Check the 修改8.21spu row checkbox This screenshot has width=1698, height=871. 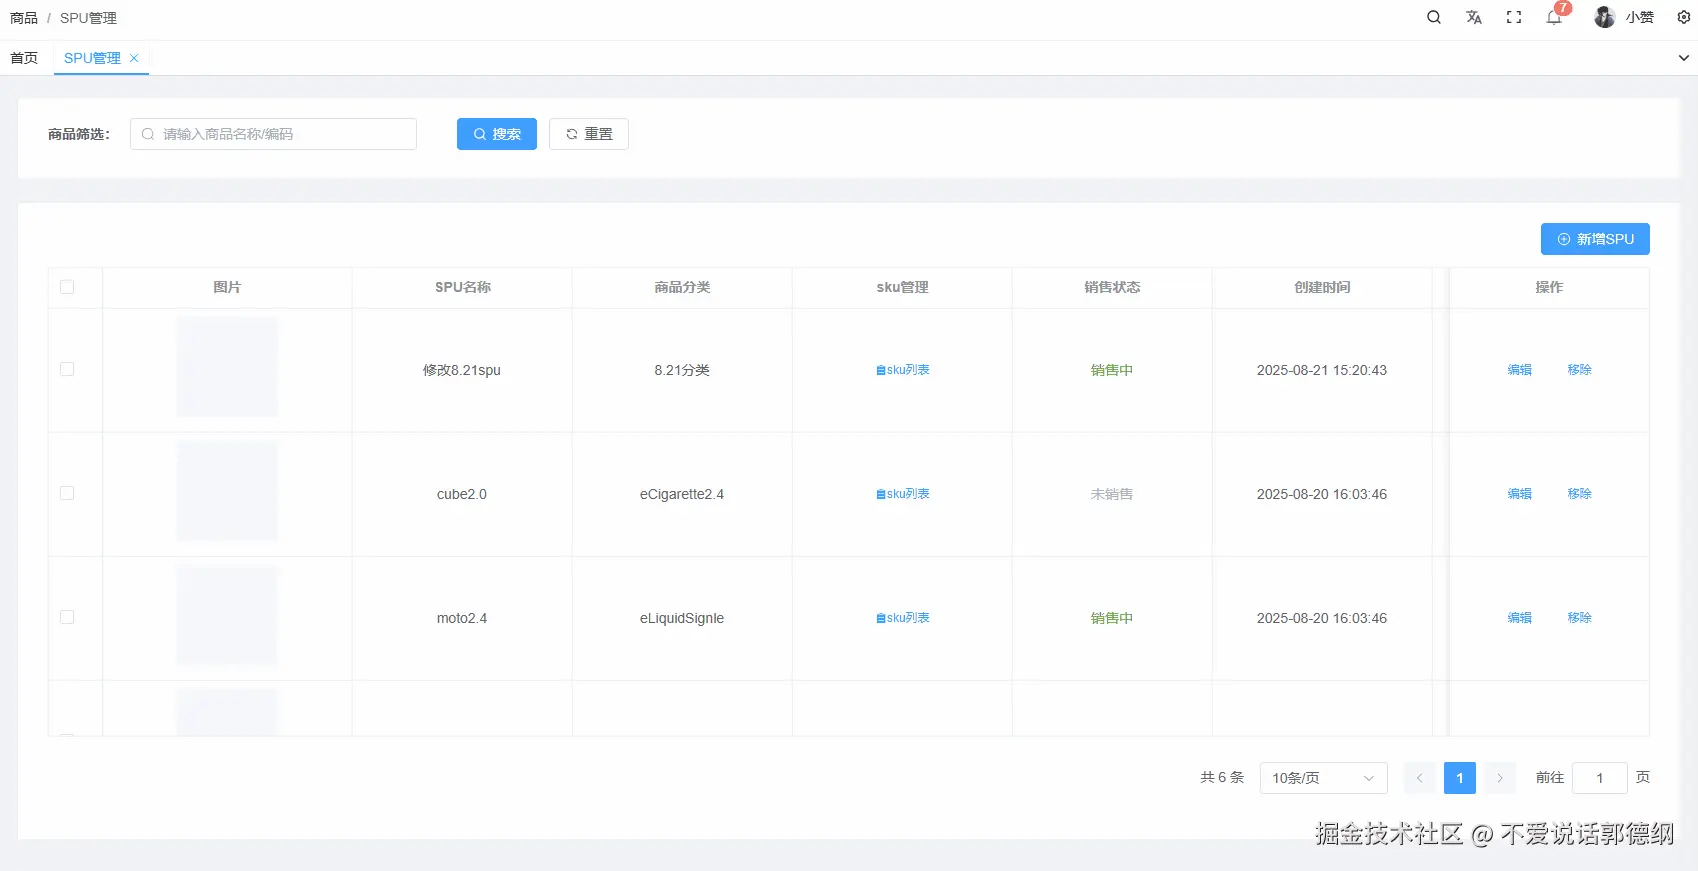(67, 369)
